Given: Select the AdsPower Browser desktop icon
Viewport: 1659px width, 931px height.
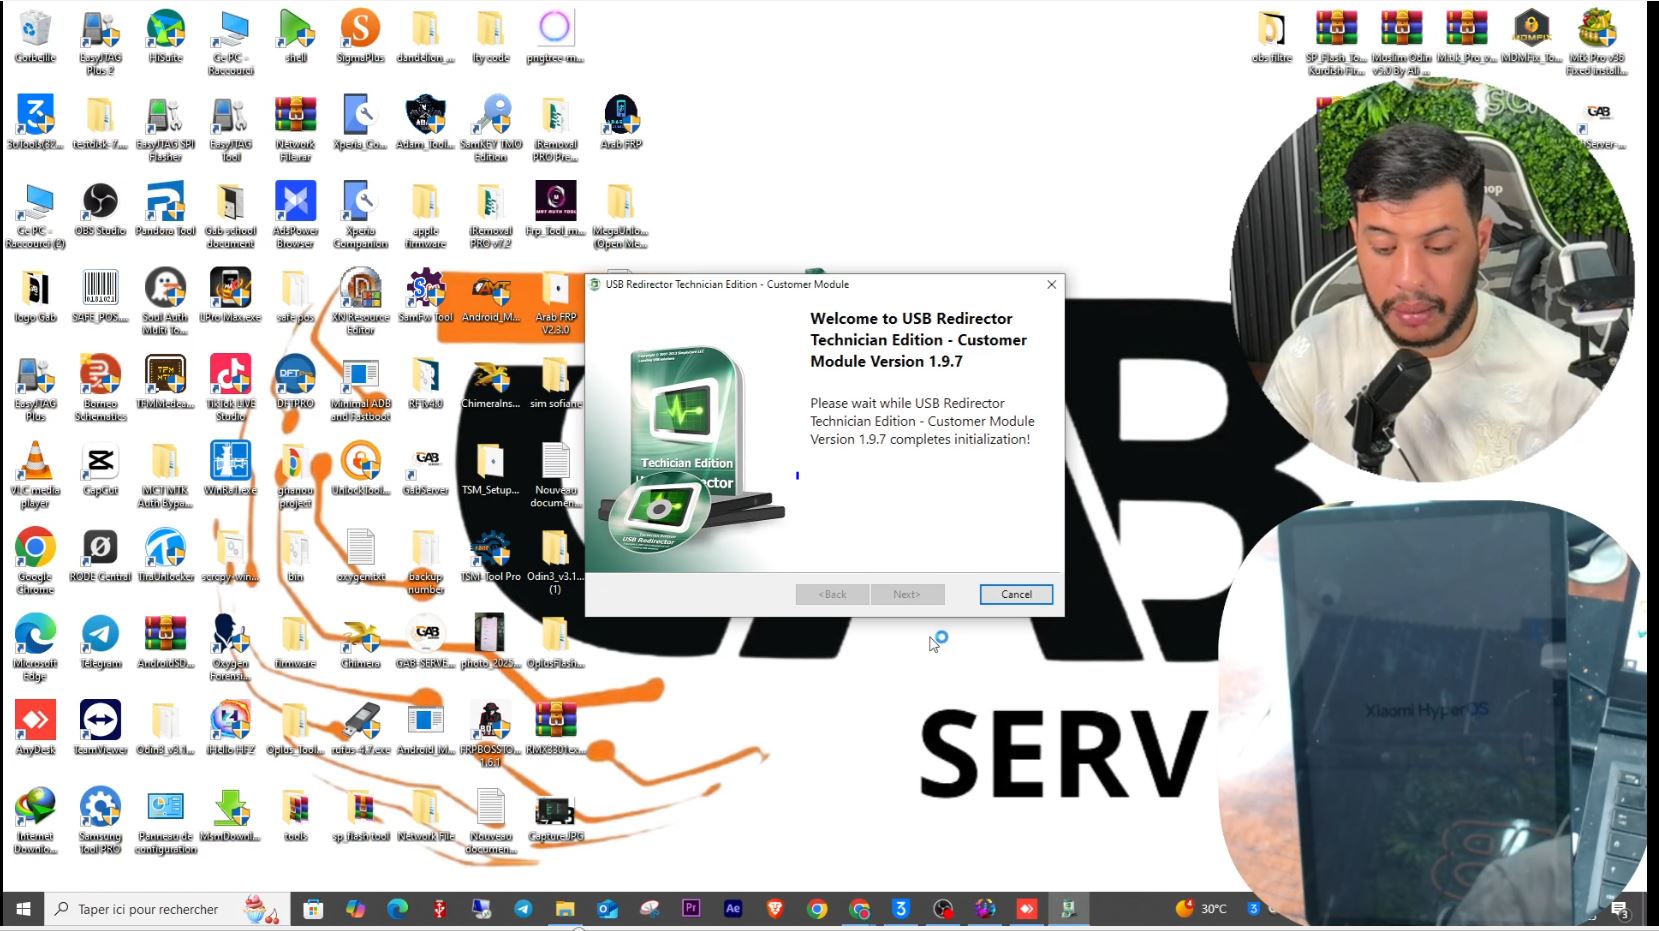Looking at the screenshot, I should point(295,215).
